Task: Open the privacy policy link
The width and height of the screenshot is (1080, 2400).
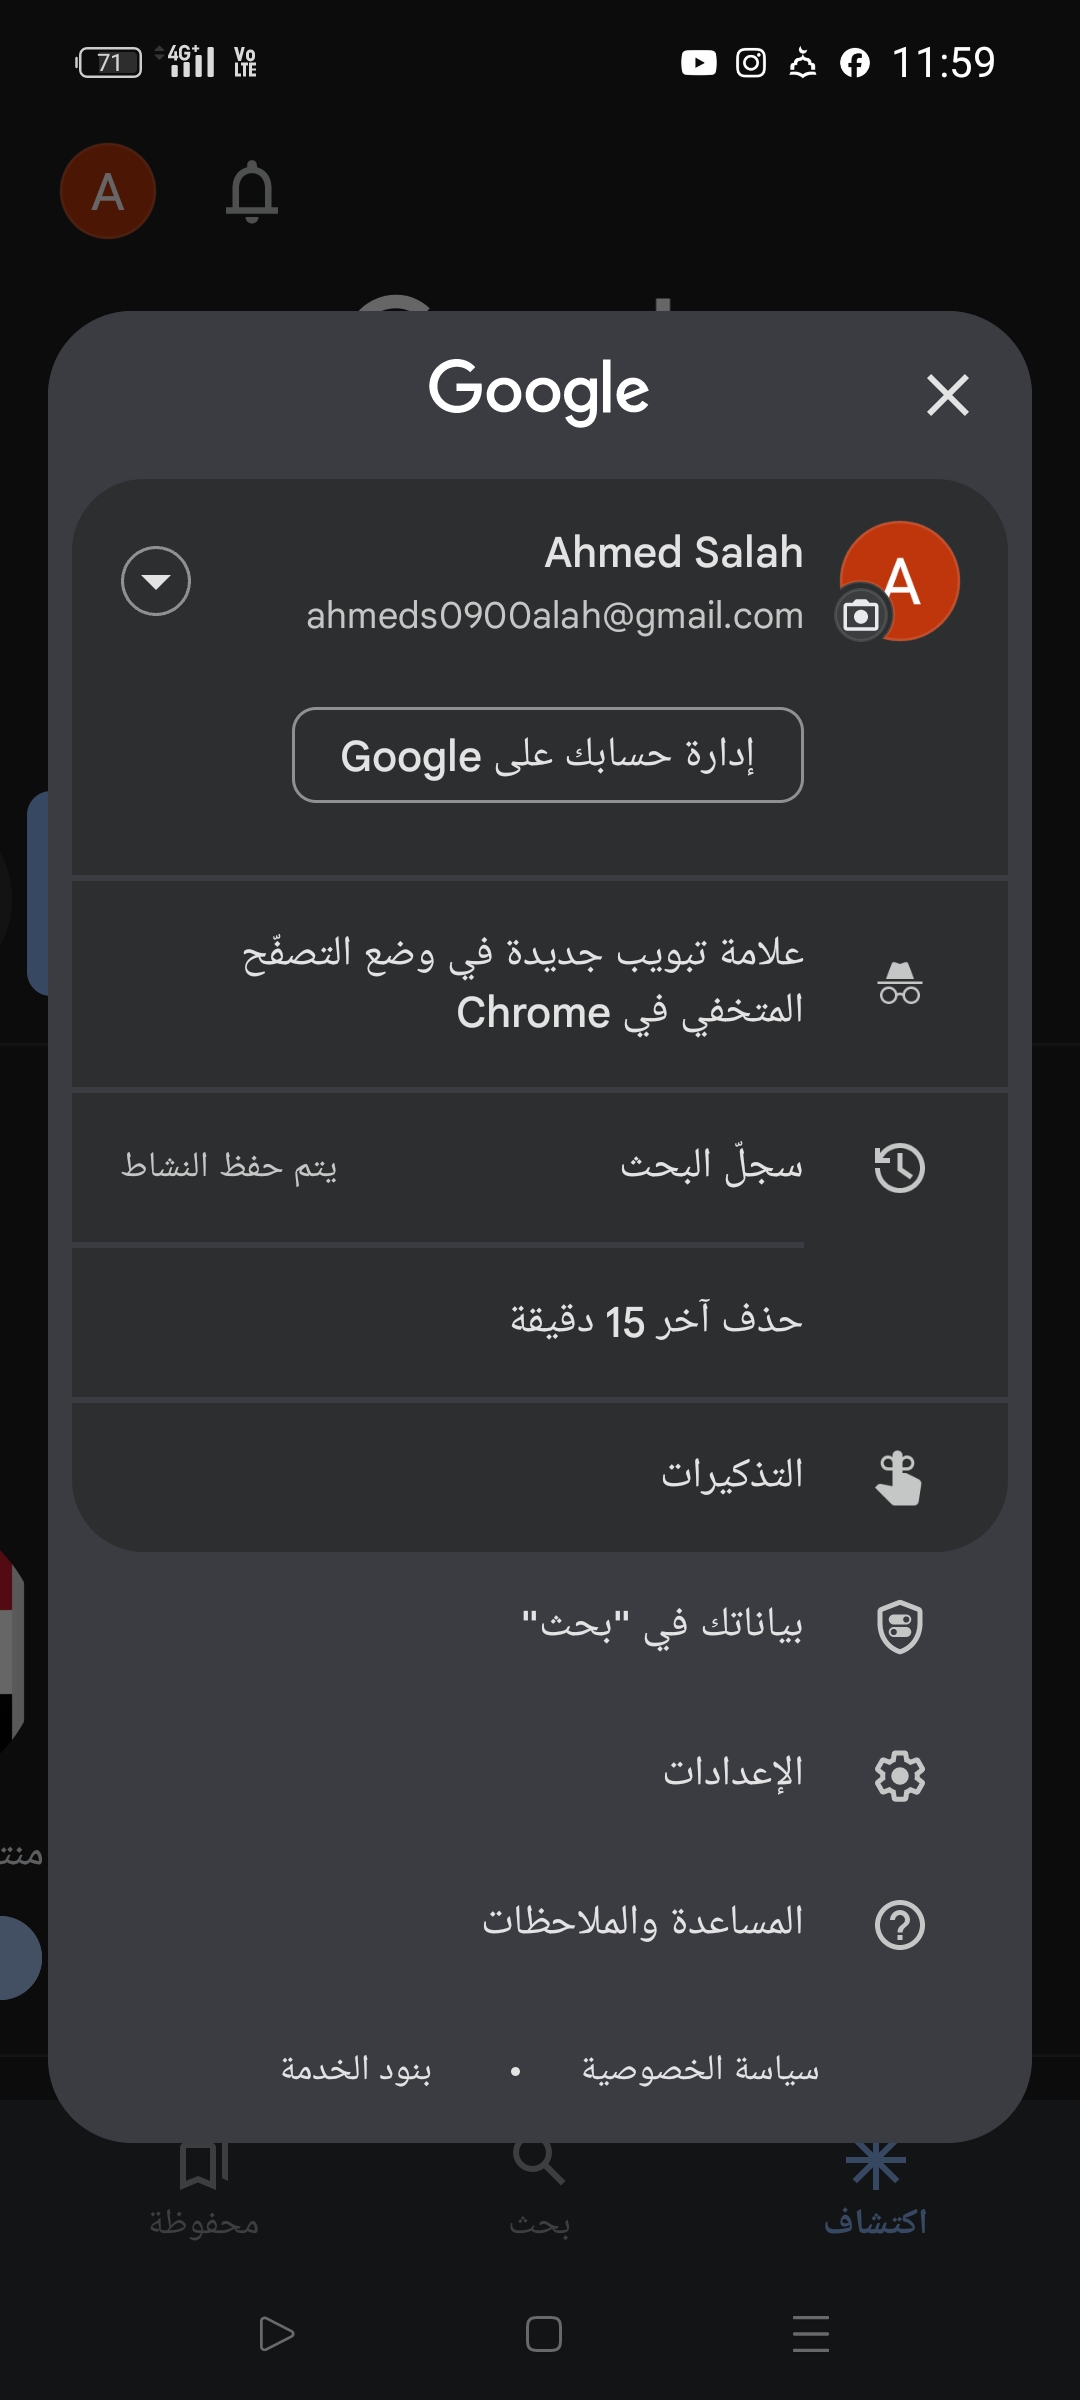Action: click(700, 2069)
